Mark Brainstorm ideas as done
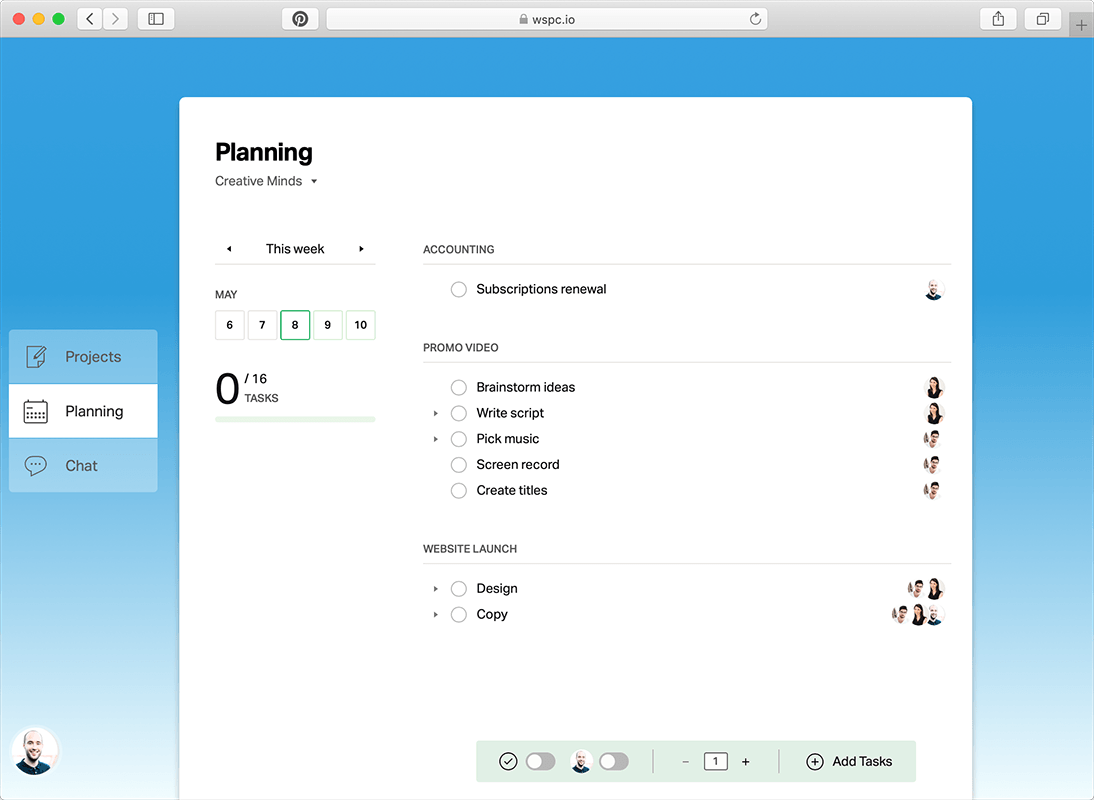The height and width of the screenshot is (800, 1094). [459, 388]
